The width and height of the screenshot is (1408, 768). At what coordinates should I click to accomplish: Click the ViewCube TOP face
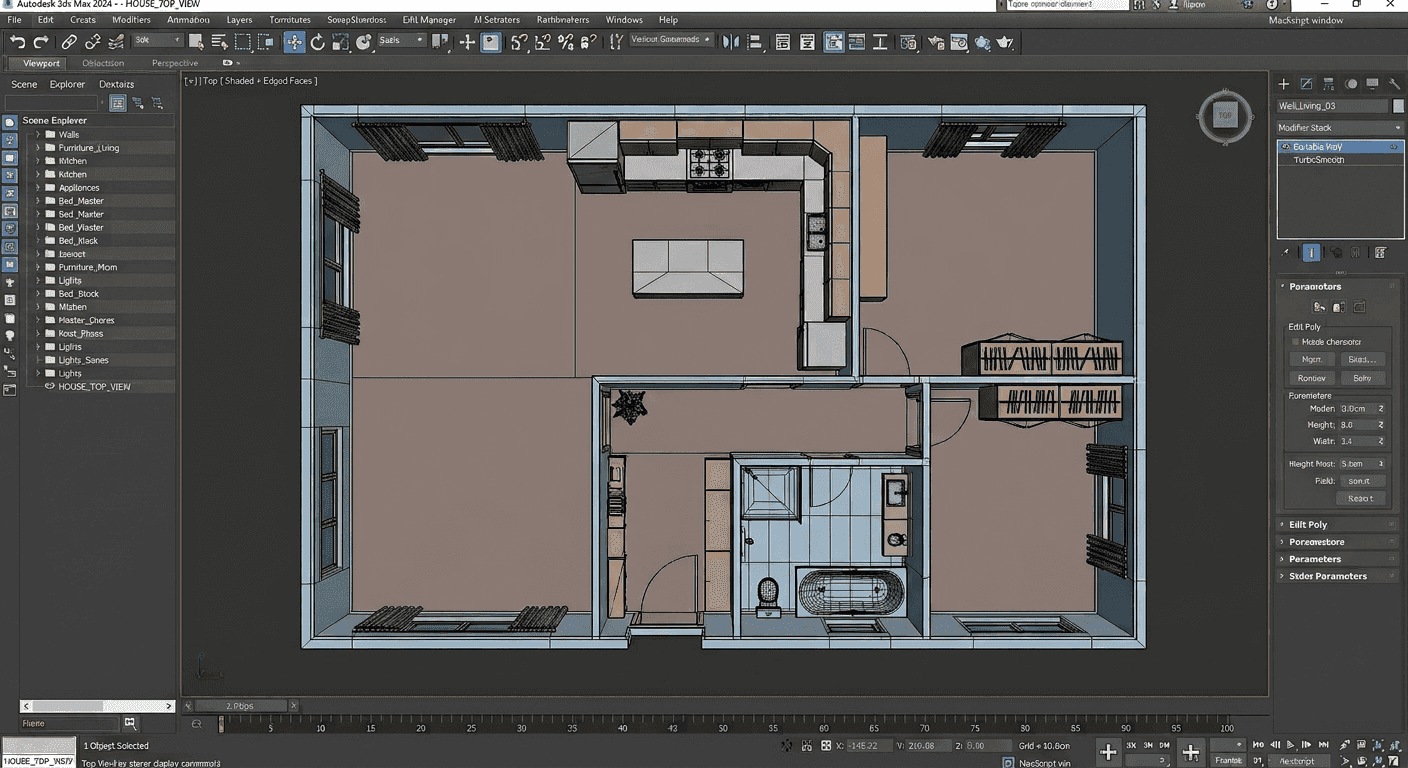click(1224, 116)
